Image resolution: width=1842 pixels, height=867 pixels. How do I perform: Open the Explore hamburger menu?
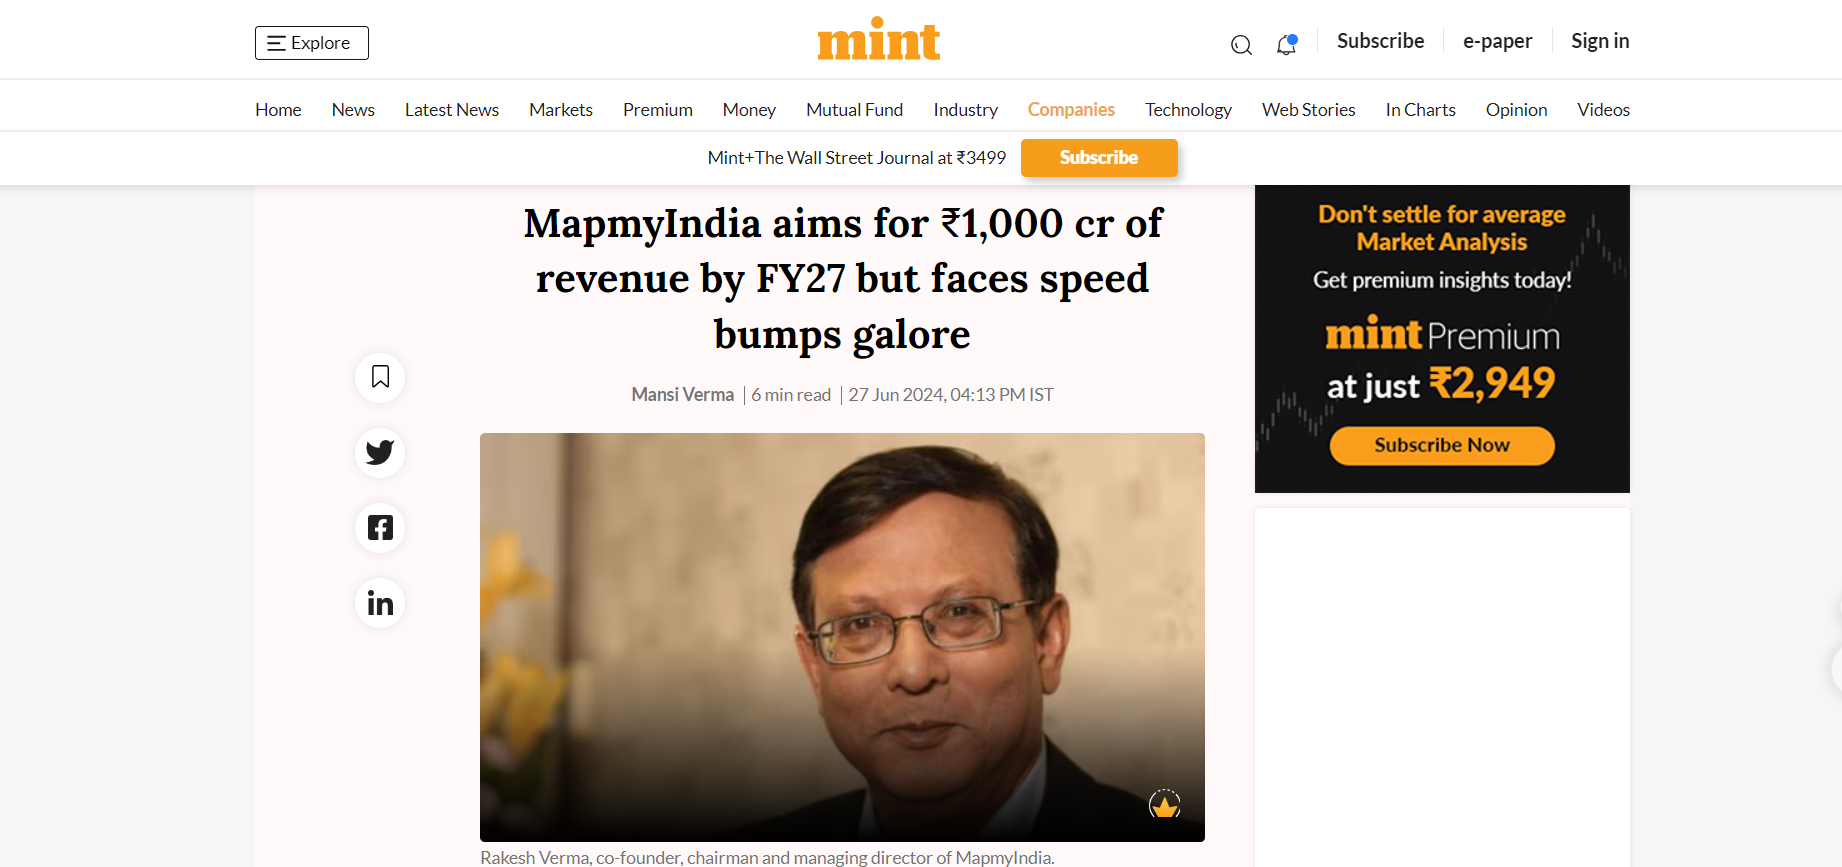pyautogui.click(x=311, y=43)
